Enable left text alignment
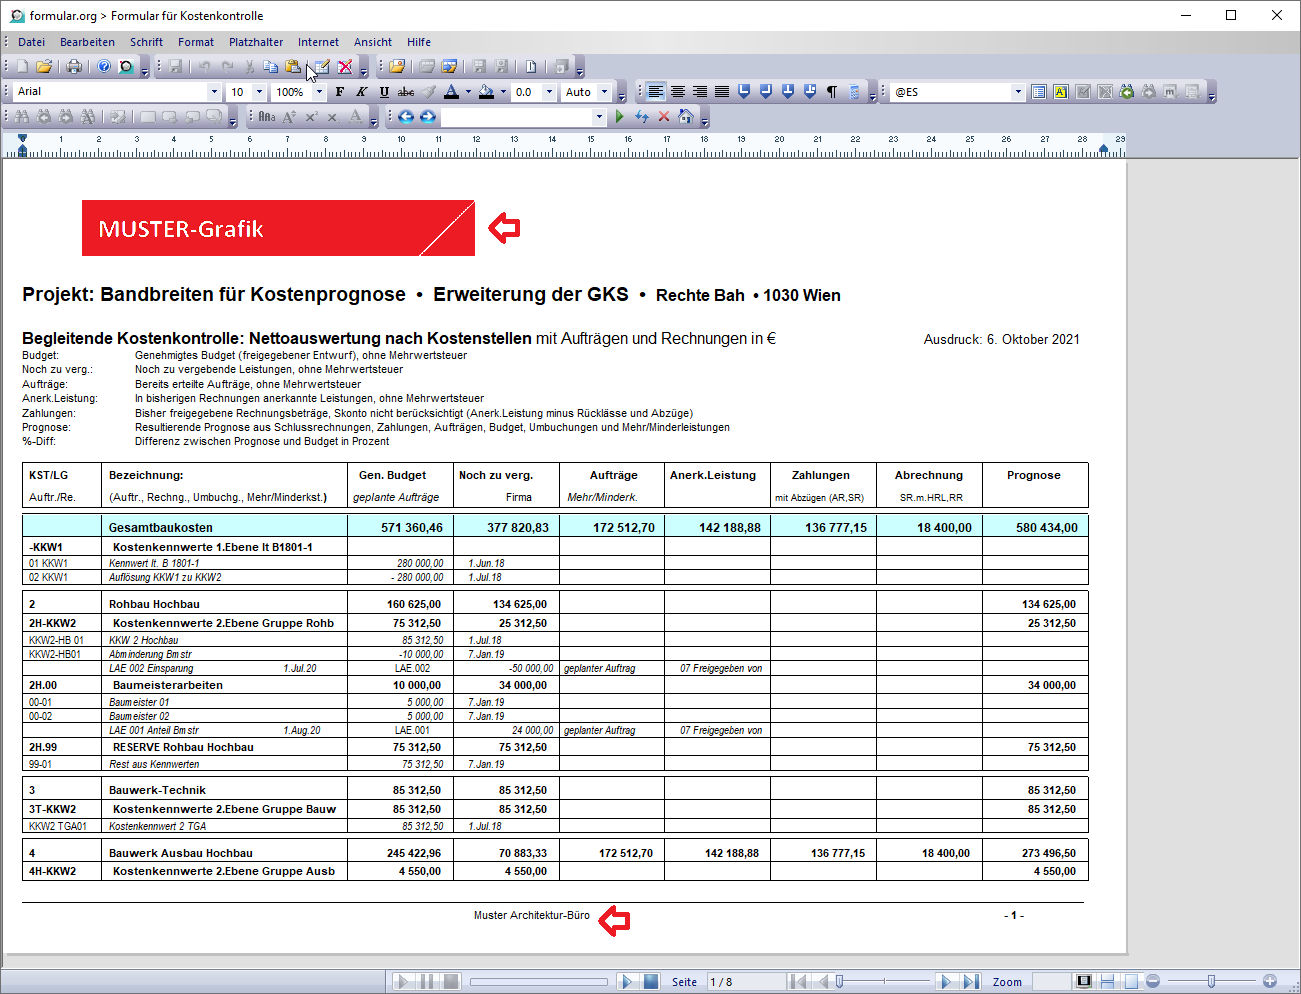 pyautogui.click(x=655, y=92)
